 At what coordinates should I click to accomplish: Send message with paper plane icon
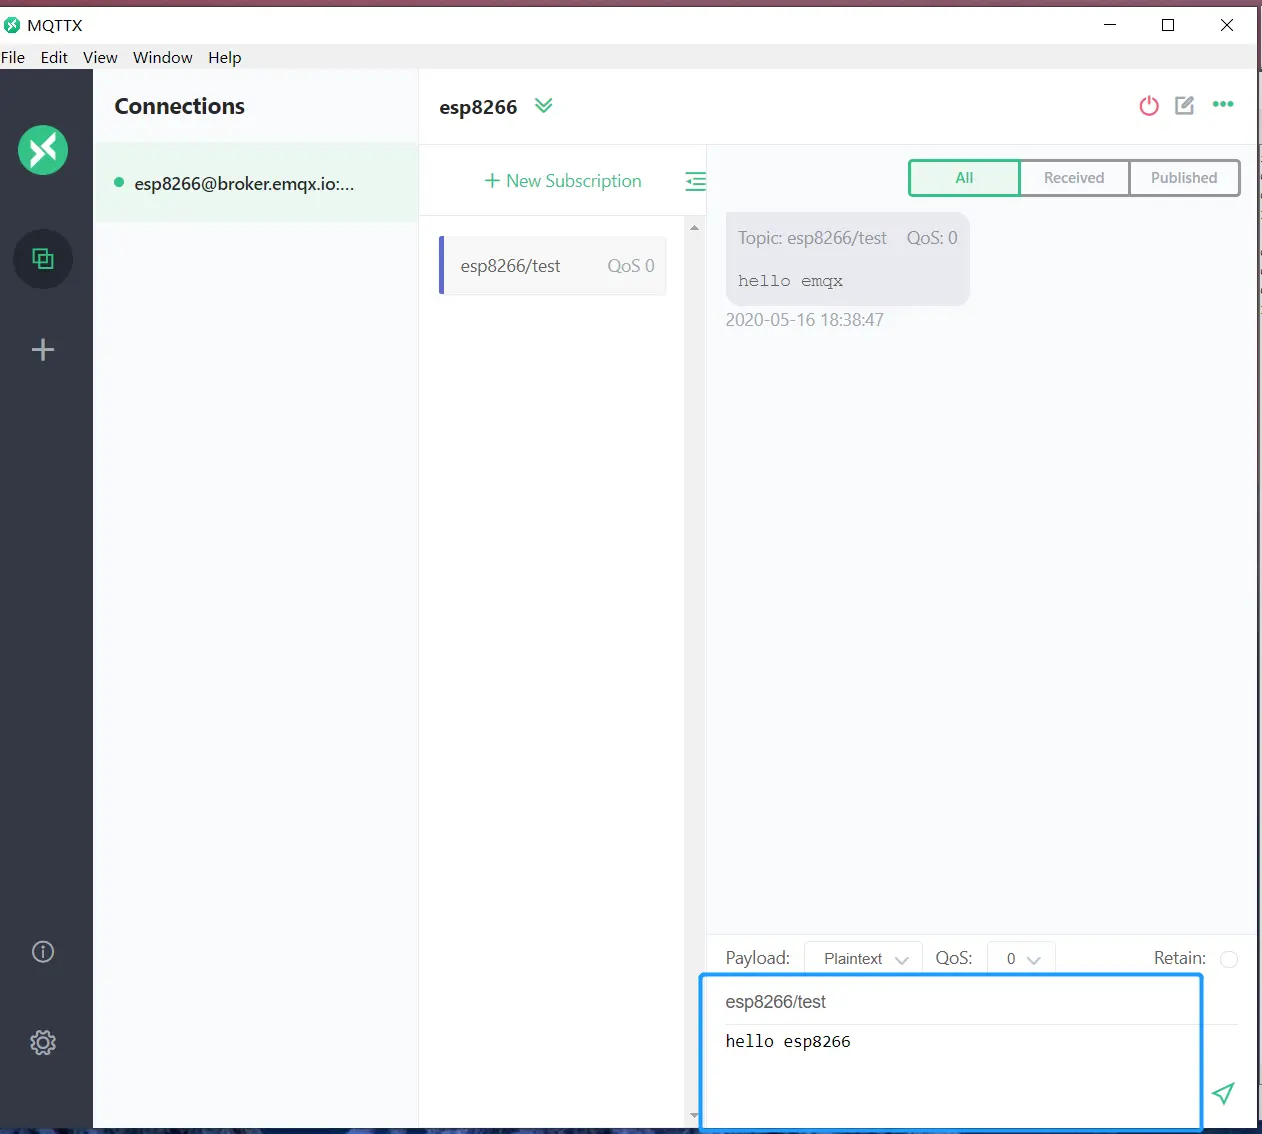[x=1222, y=1093]
